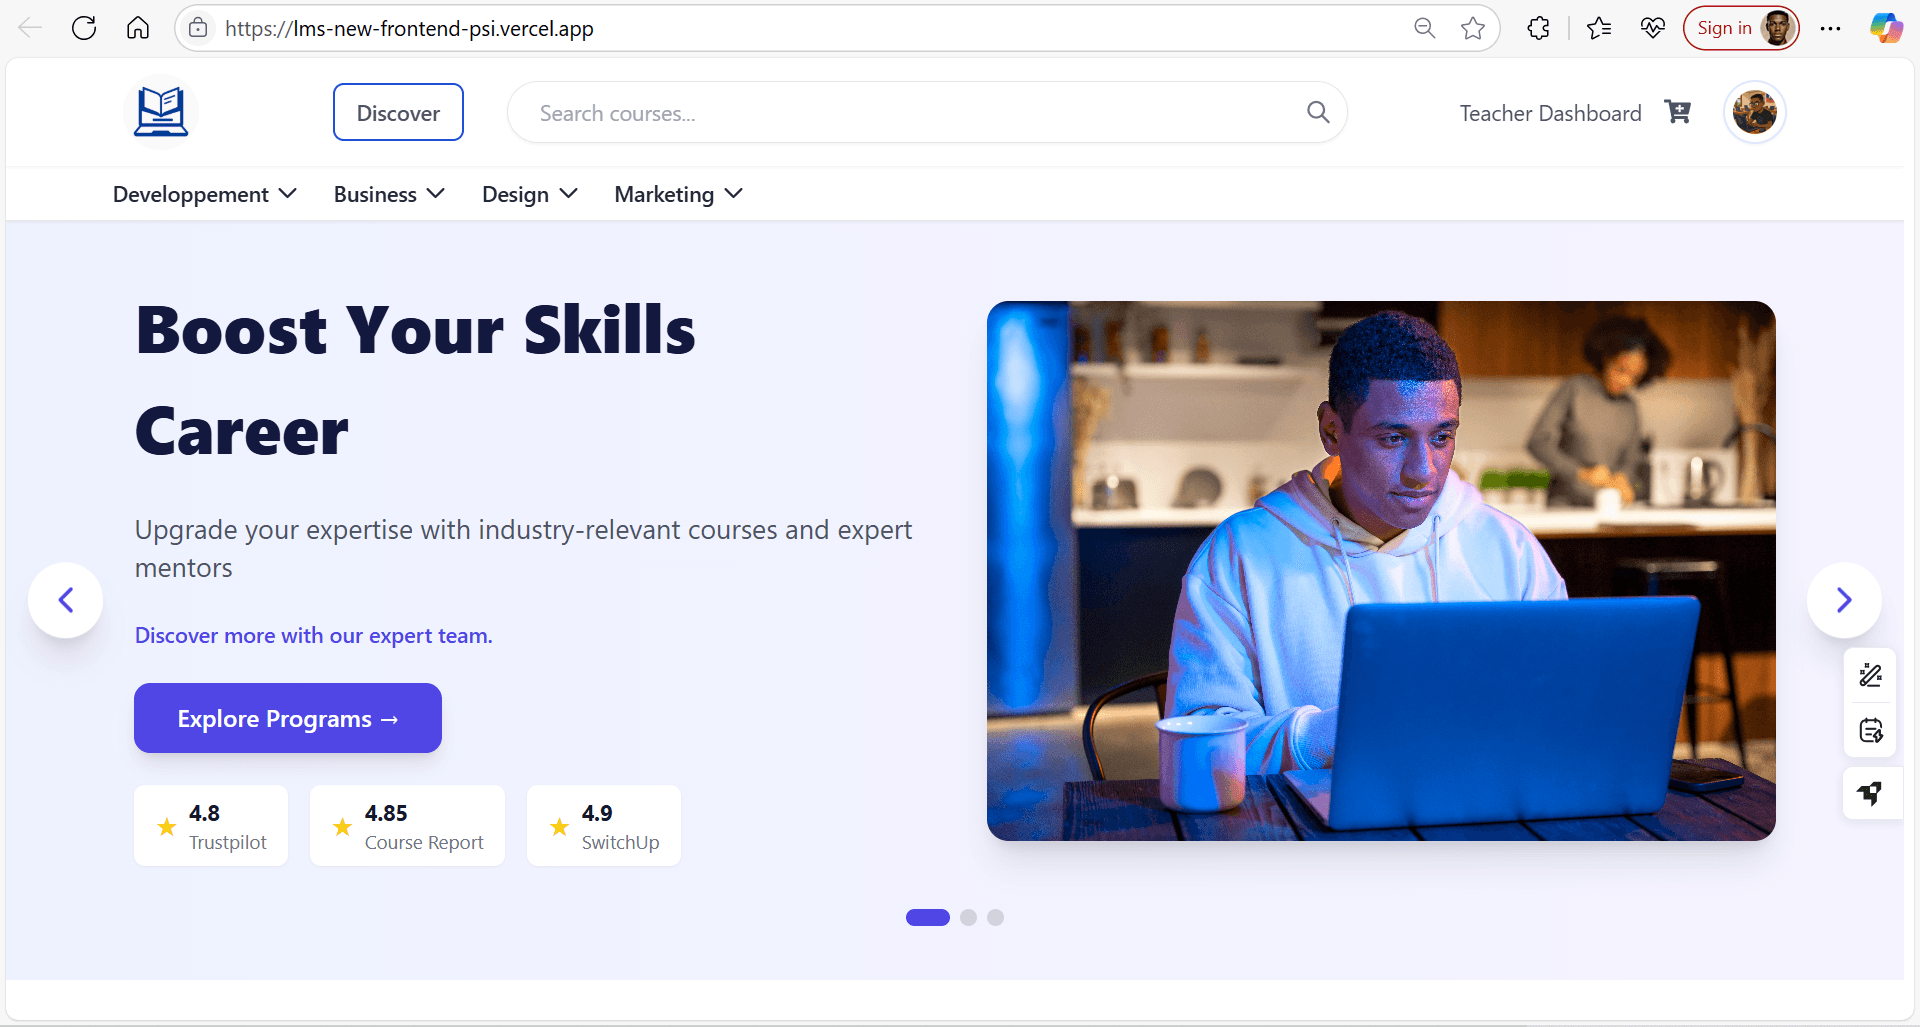Expand the Business category menu
The image size is (1920, 1027).
coord(389,194)
